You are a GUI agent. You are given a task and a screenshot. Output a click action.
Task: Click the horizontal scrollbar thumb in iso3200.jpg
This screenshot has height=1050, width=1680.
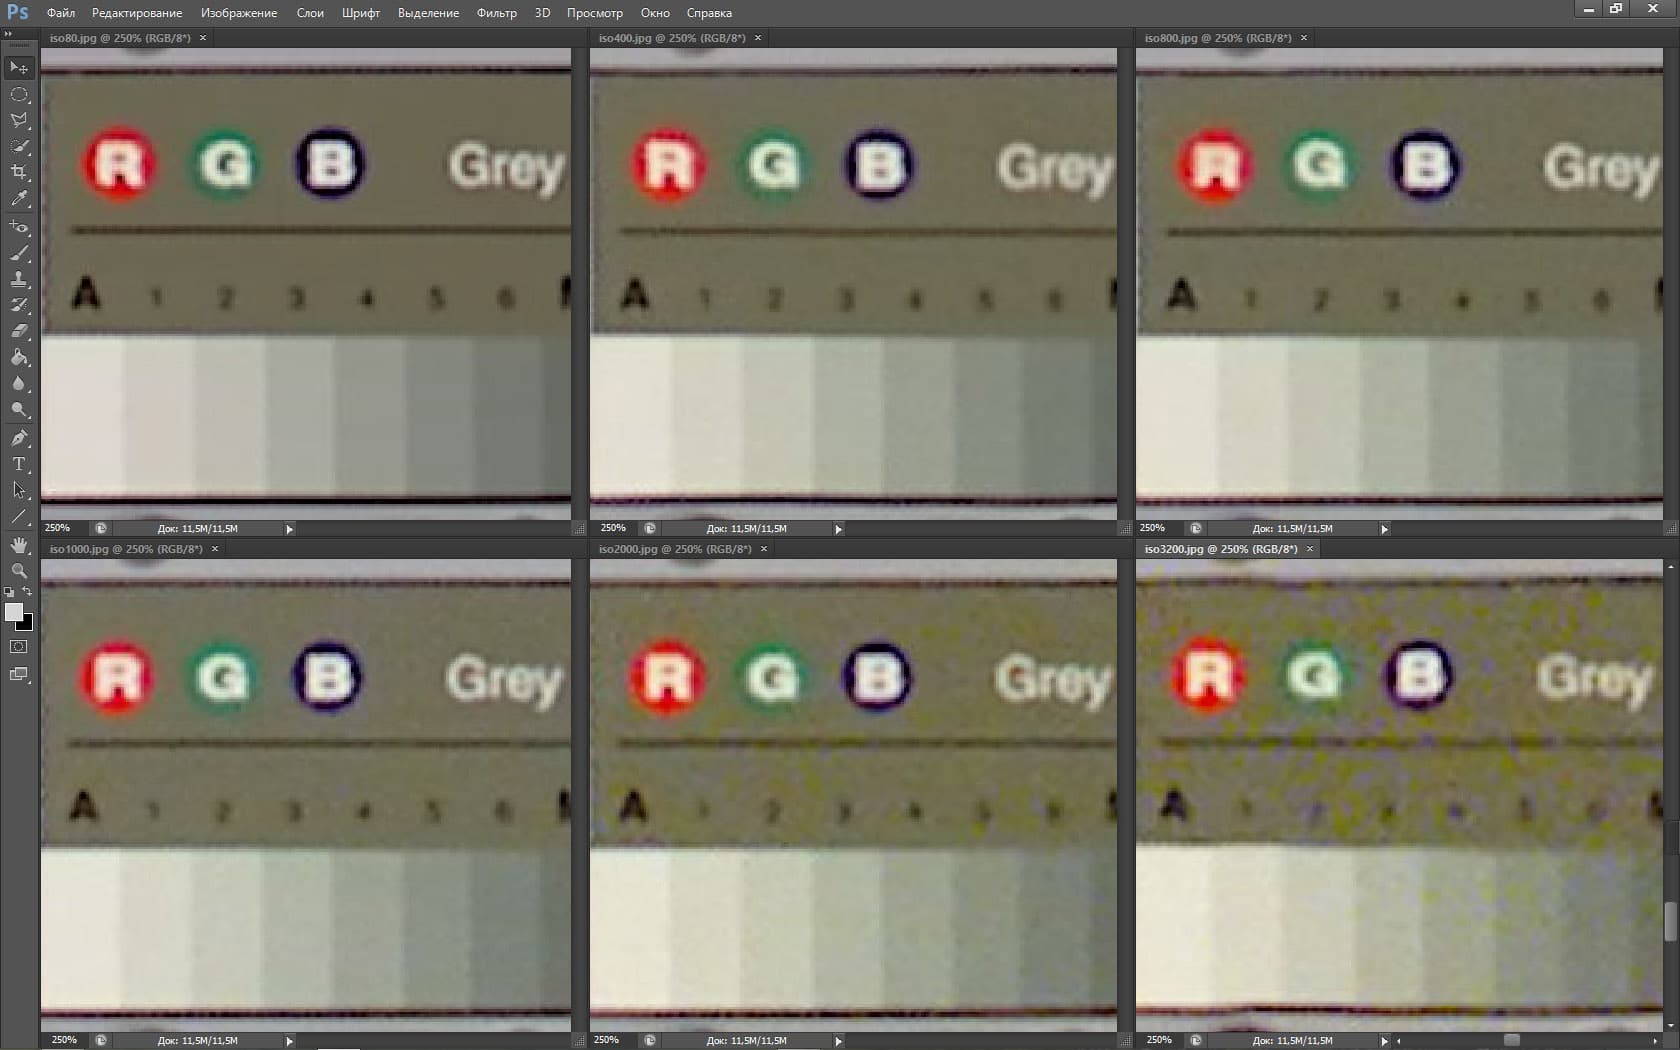pos(1512,1041)
